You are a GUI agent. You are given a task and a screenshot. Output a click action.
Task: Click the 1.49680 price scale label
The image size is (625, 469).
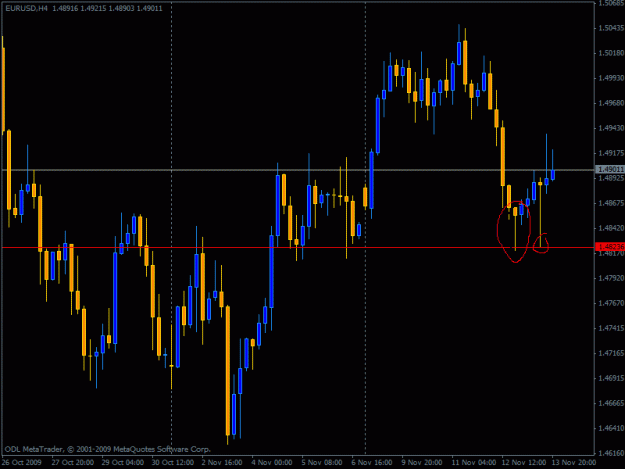pyautogui.click(x=611, y=103)
